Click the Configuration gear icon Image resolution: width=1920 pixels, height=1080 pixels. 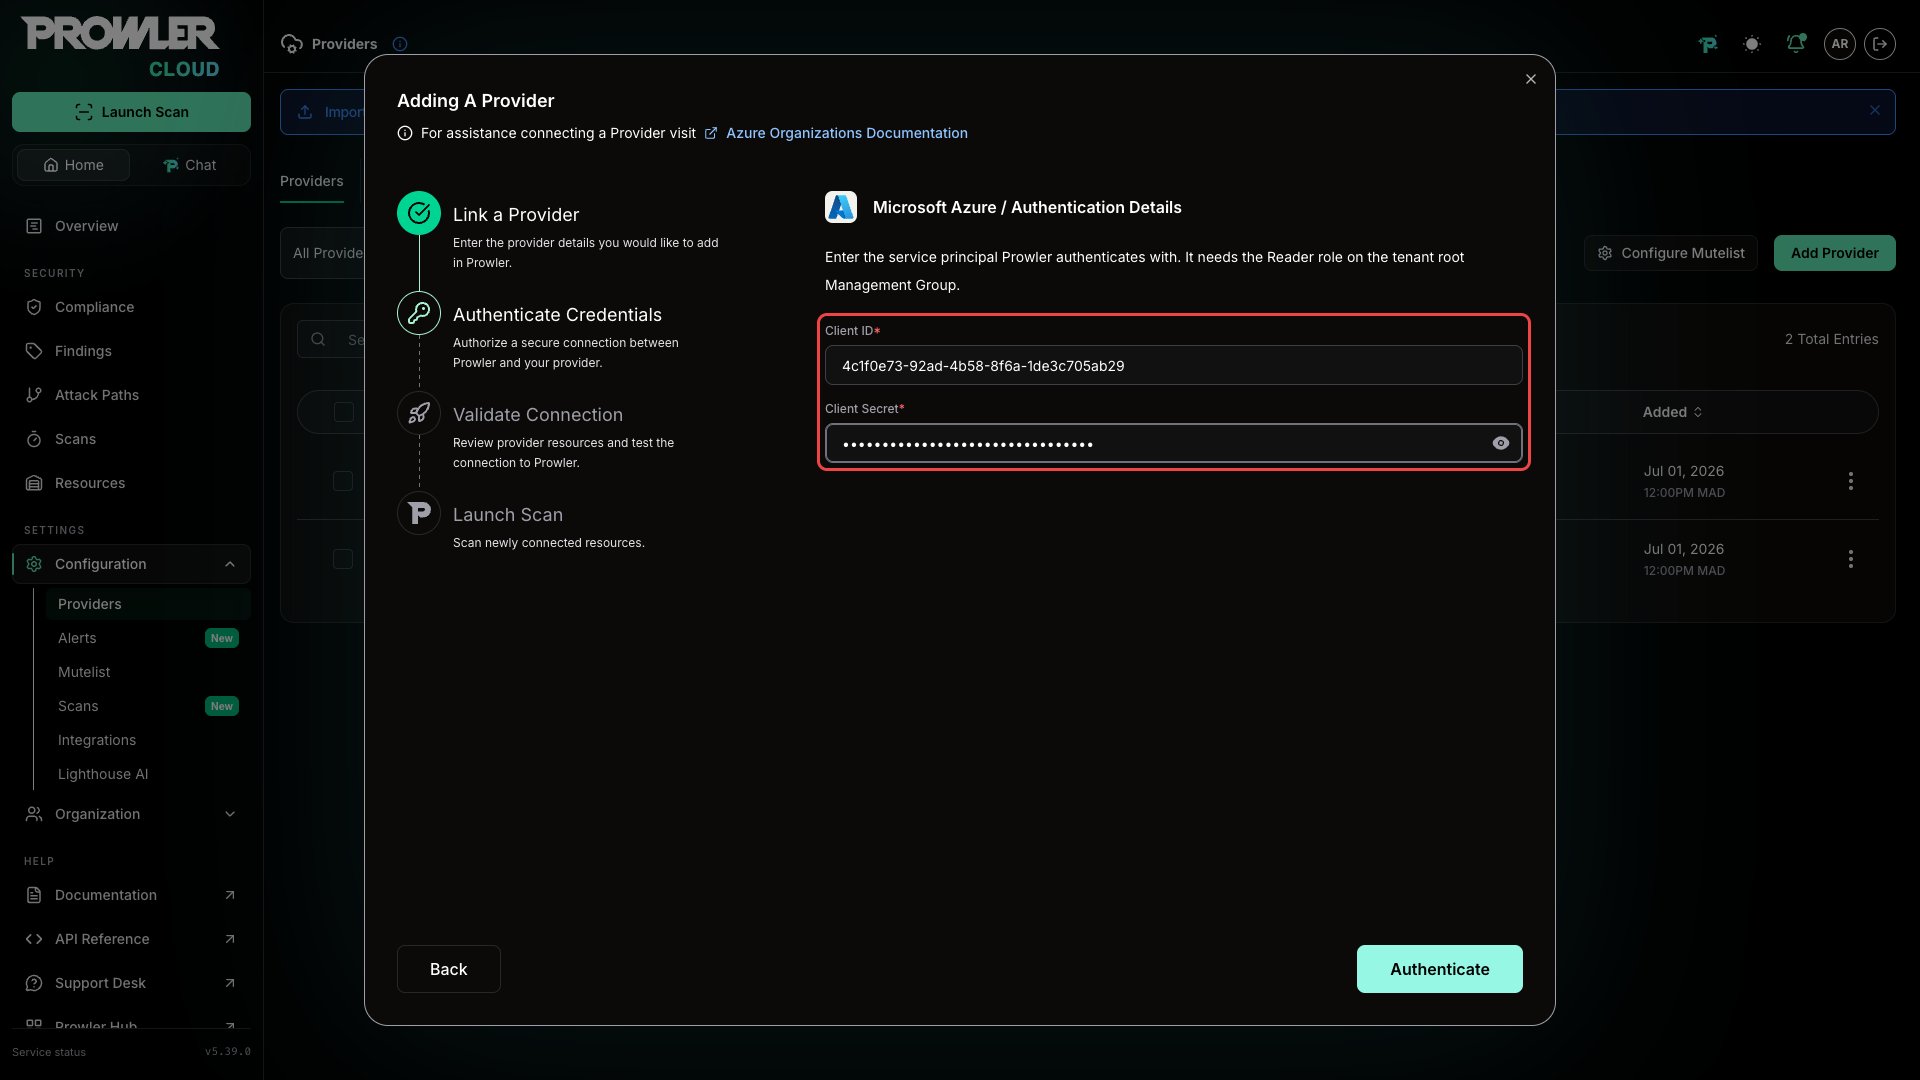(34, 564)
